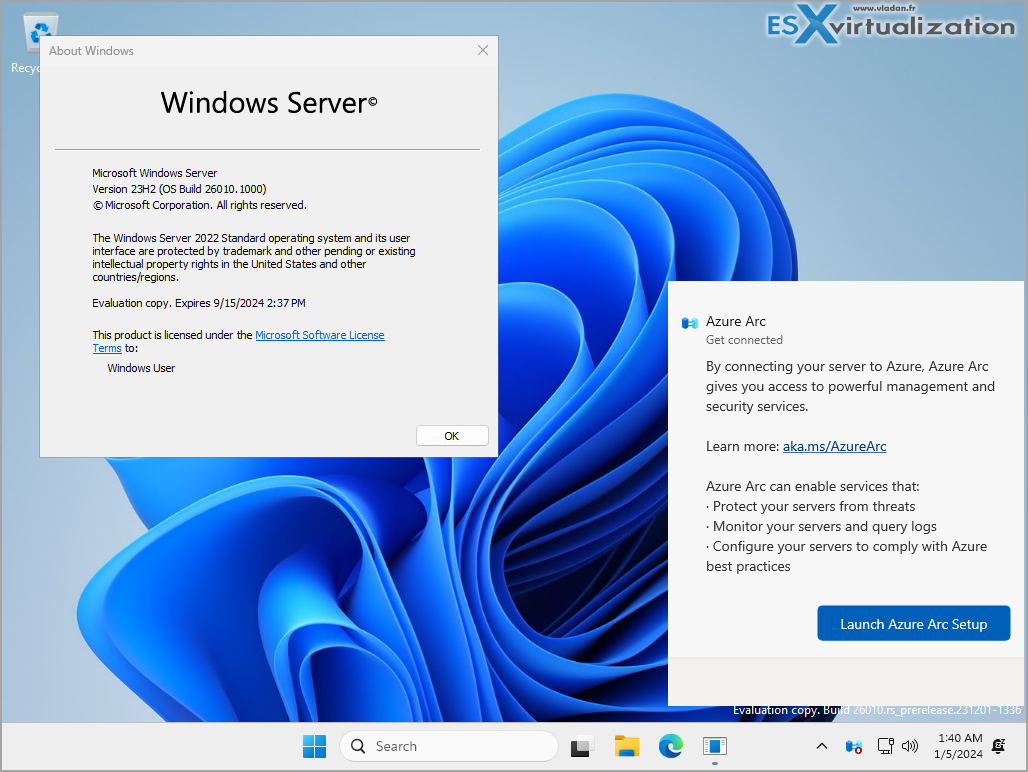This screenshot has width=1028, height=772.
Task: Open Microsoft Edge from the taskbar
Action: tap(671, 746)
